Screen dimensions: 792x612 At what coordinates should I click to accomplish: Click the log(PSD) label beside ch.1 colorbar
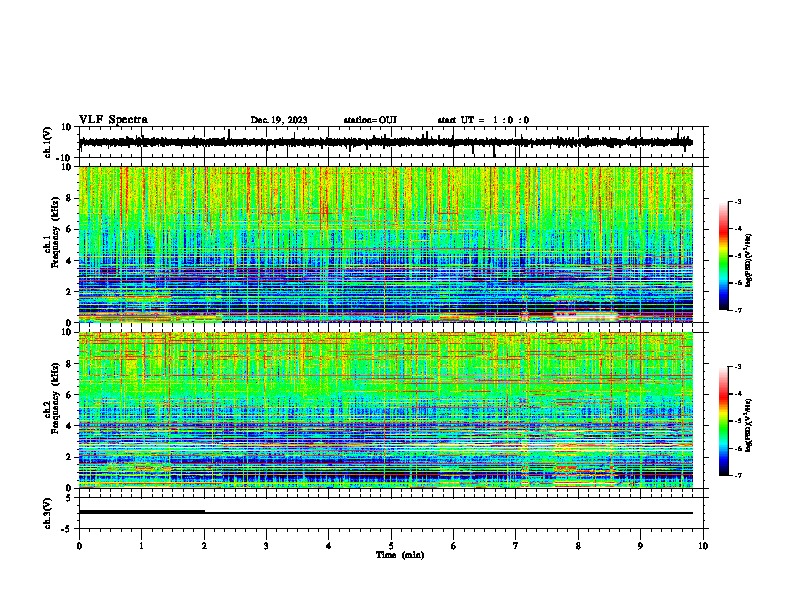coord(748,260)
